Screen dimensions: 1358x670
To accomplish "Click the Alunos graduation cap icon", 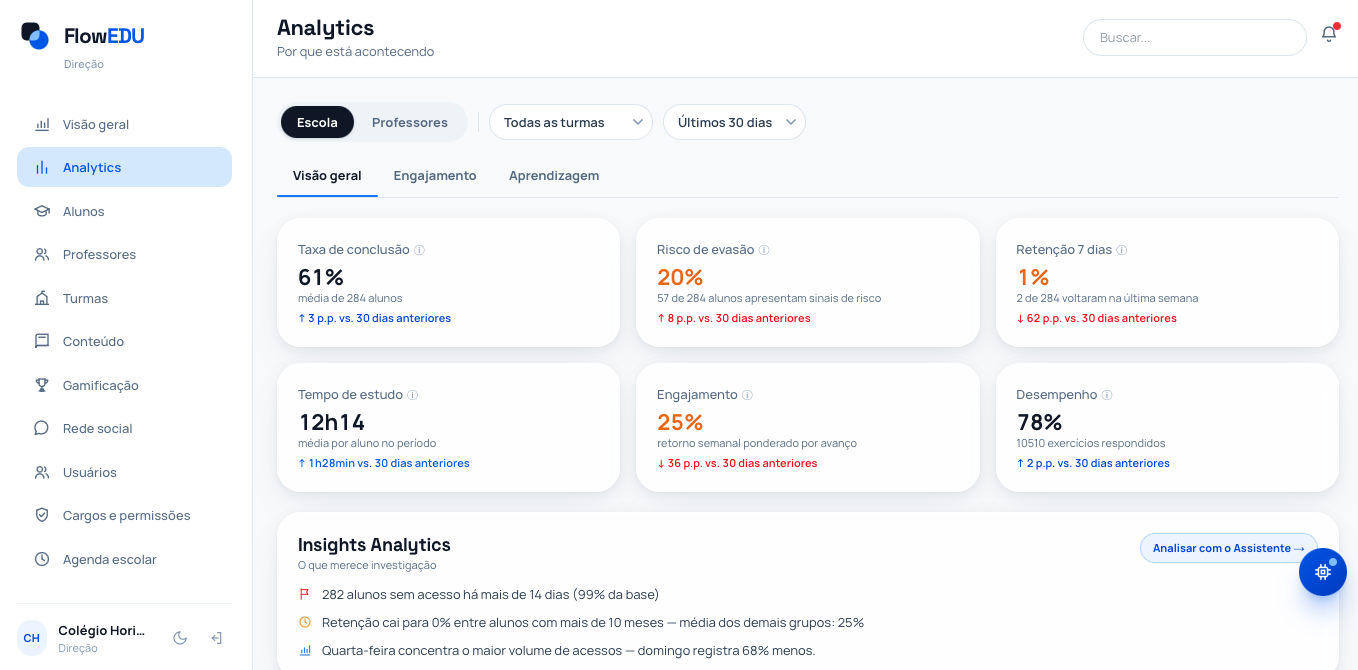I will click(x=42, y=212).
